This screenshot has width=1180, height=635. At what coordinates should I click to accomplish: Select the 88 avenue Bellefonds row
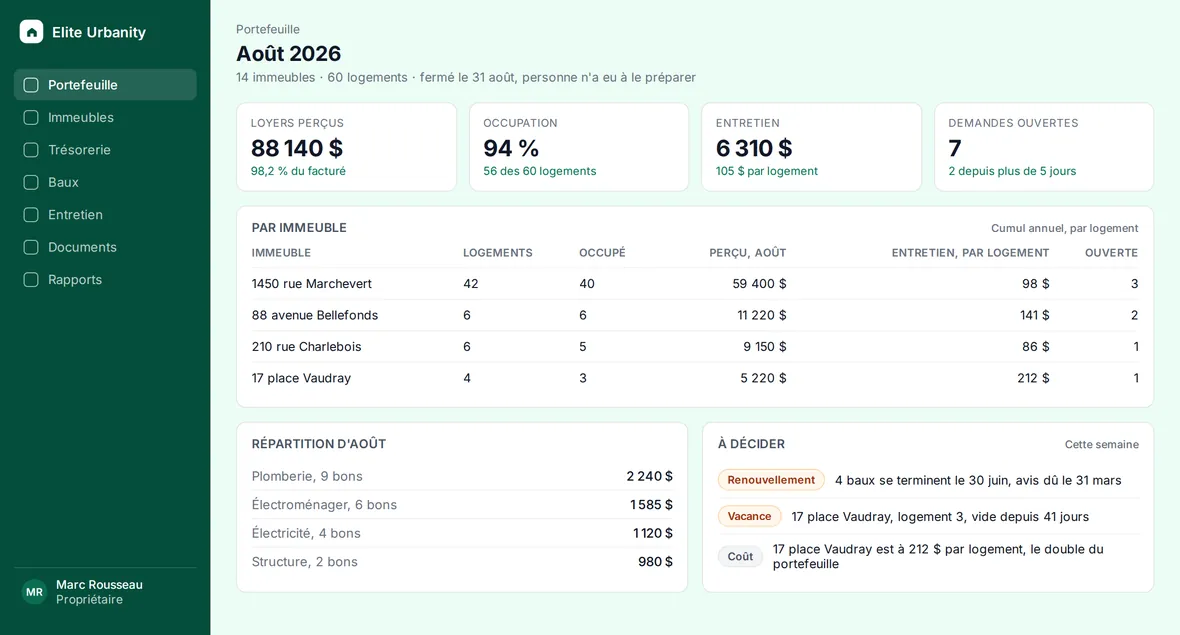coord(695,315)
